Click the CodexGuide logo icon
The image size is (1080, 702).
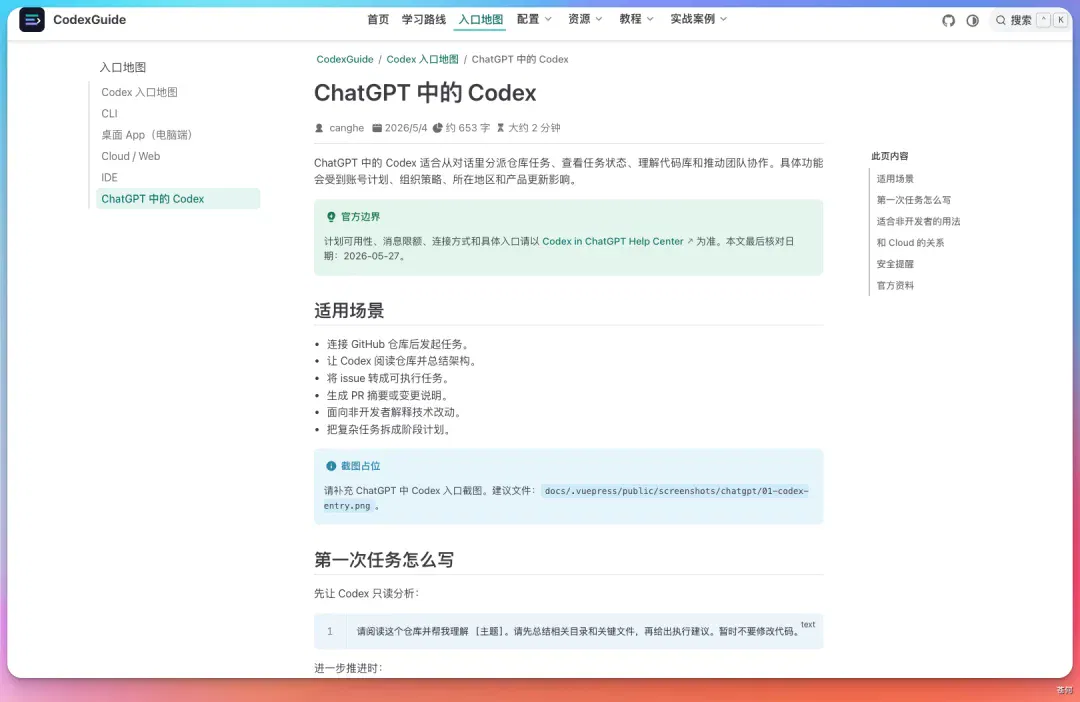[x=32, y=20]
